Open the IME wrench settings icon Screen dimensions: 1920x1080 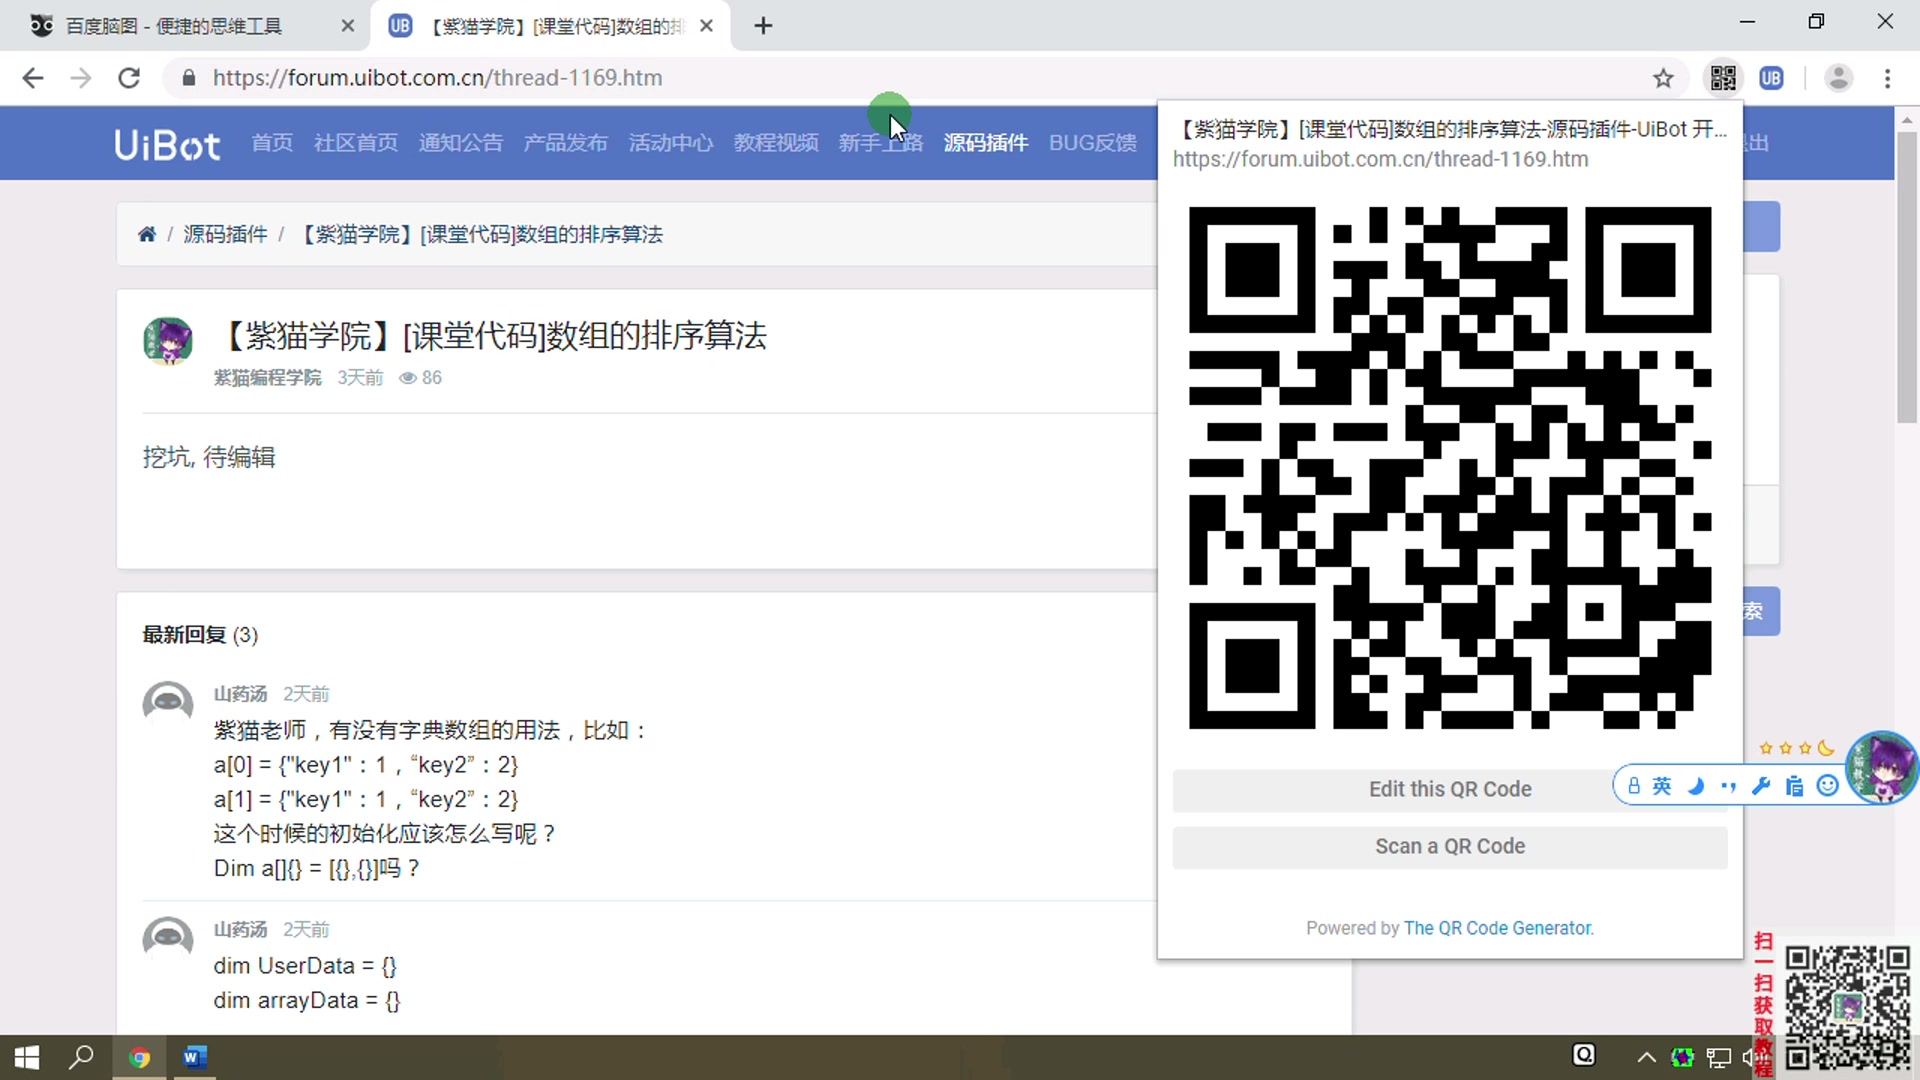(x=1761, y=786)
